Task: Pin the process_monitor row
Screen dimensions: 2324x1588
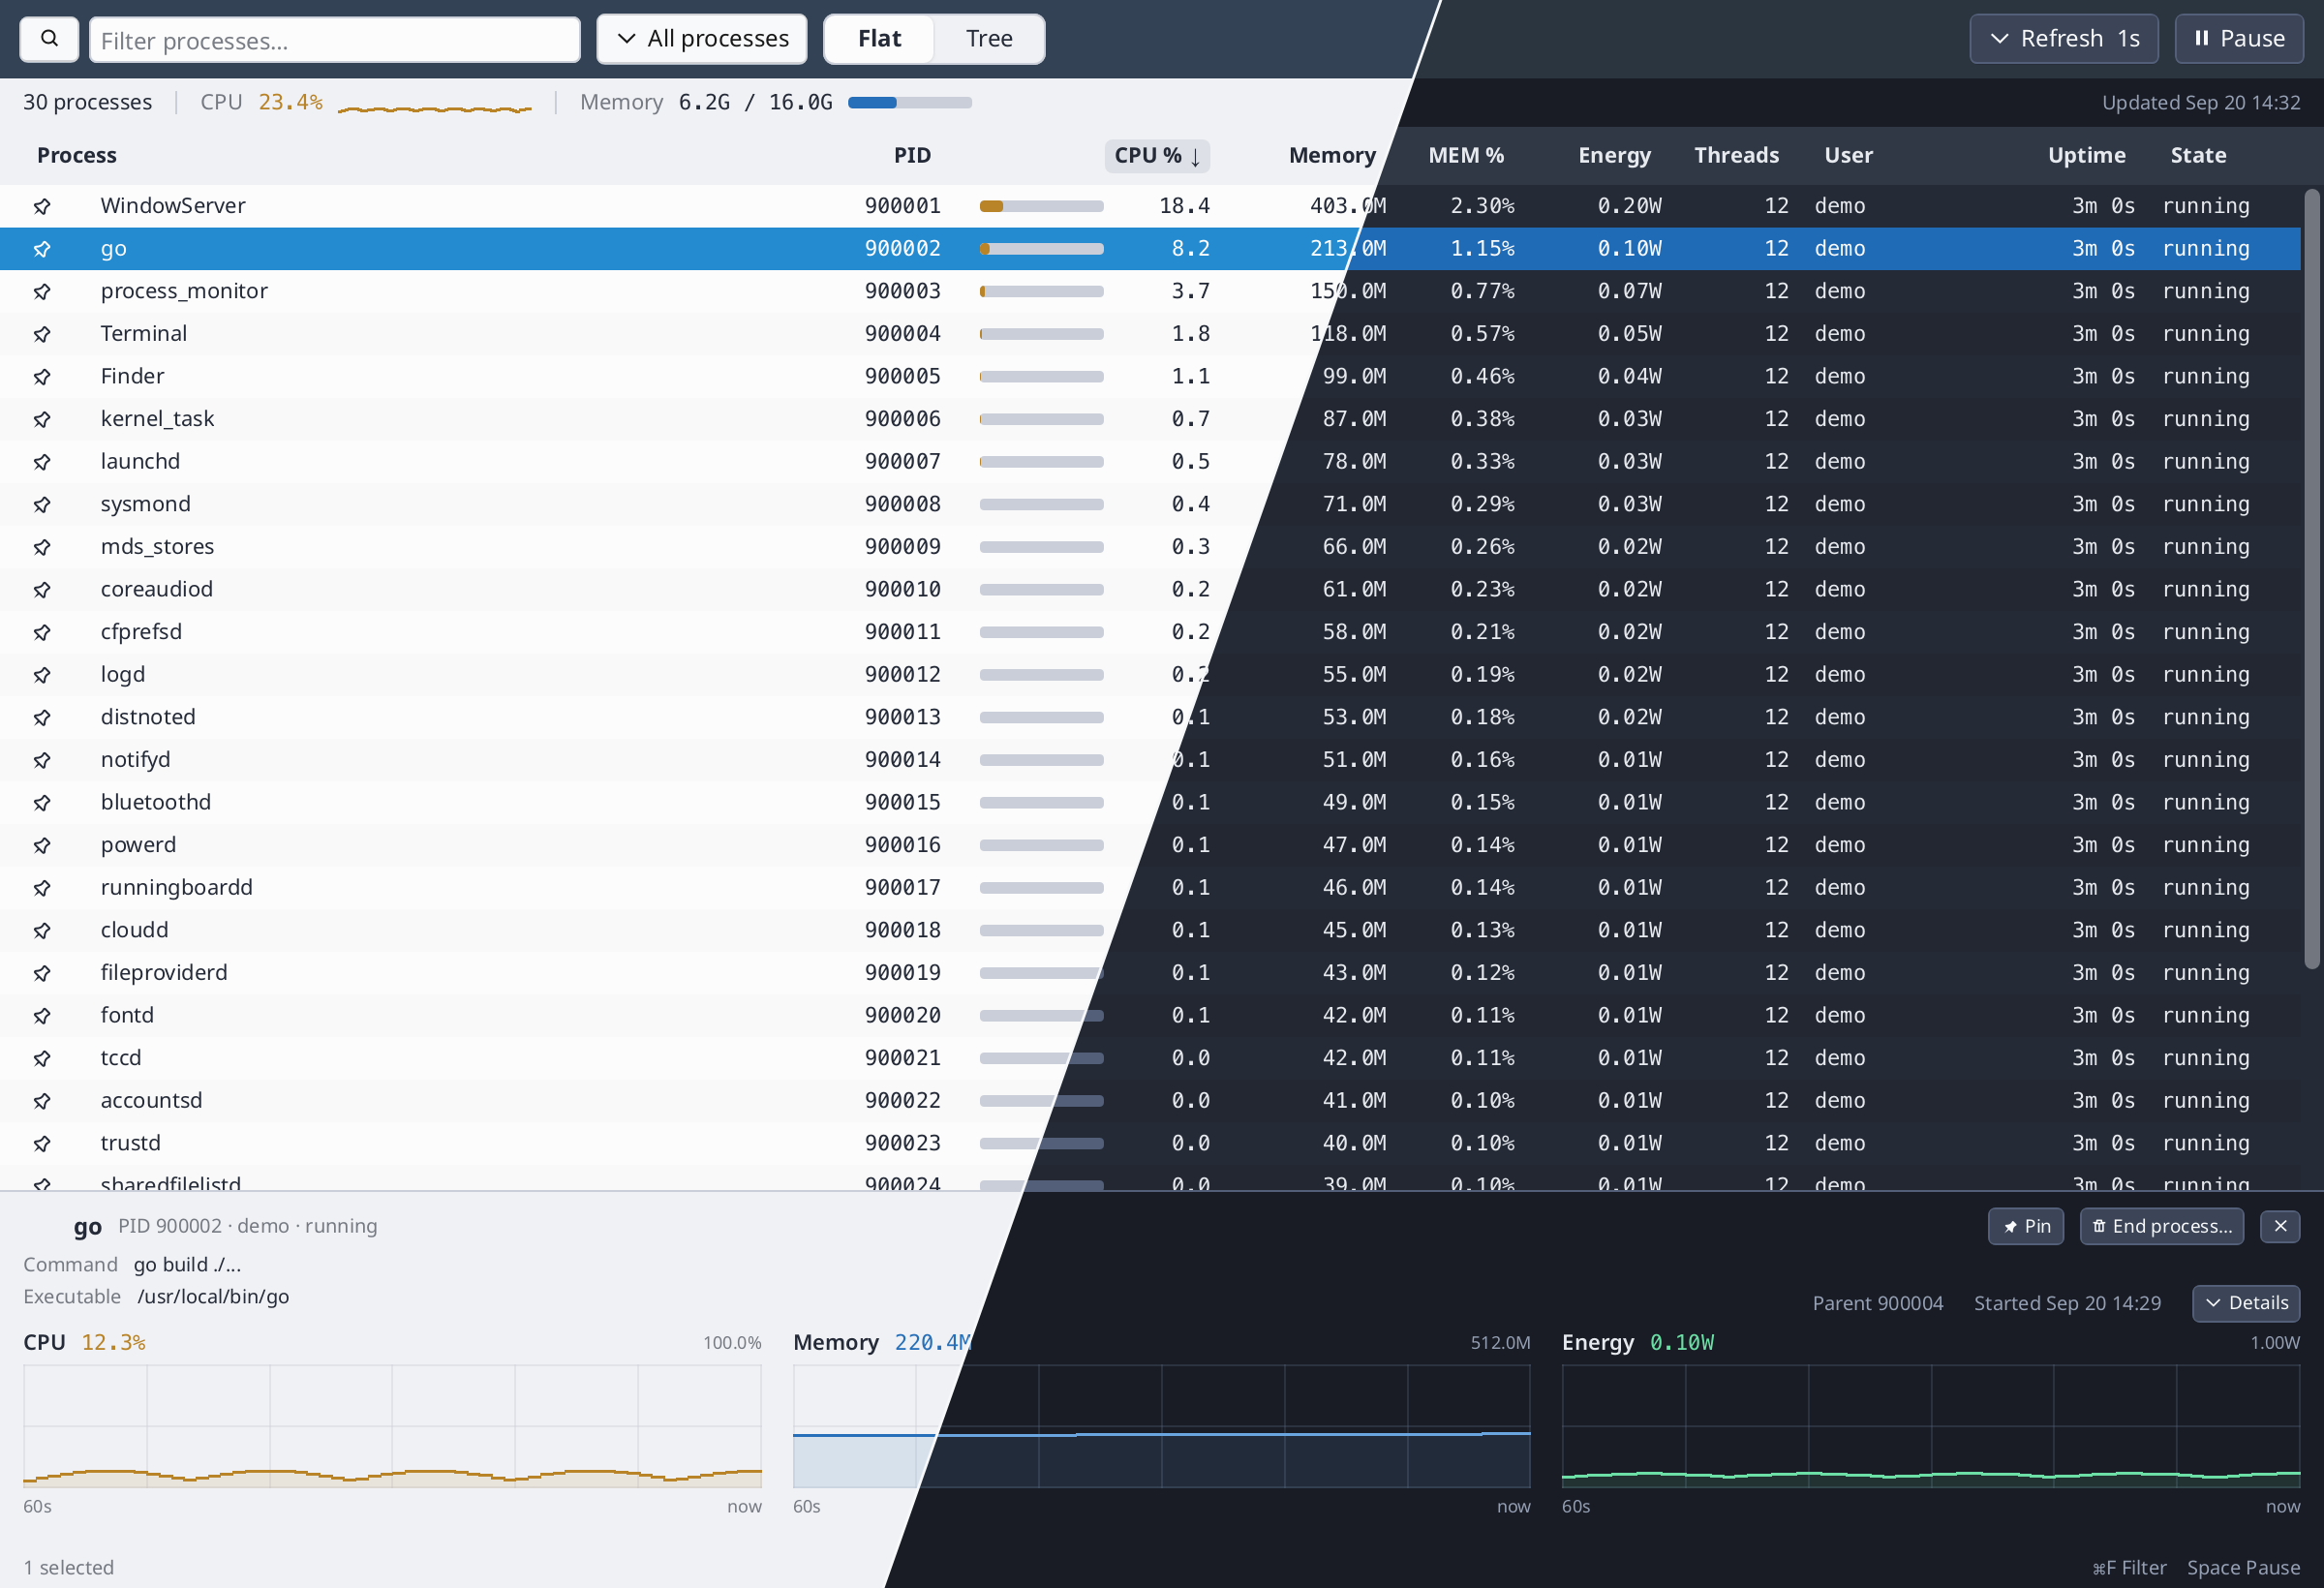Action: (x=42, y=291)
